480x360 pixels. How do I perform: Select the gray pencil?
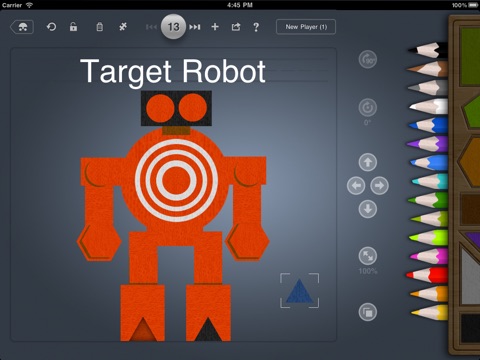[428, 87]
